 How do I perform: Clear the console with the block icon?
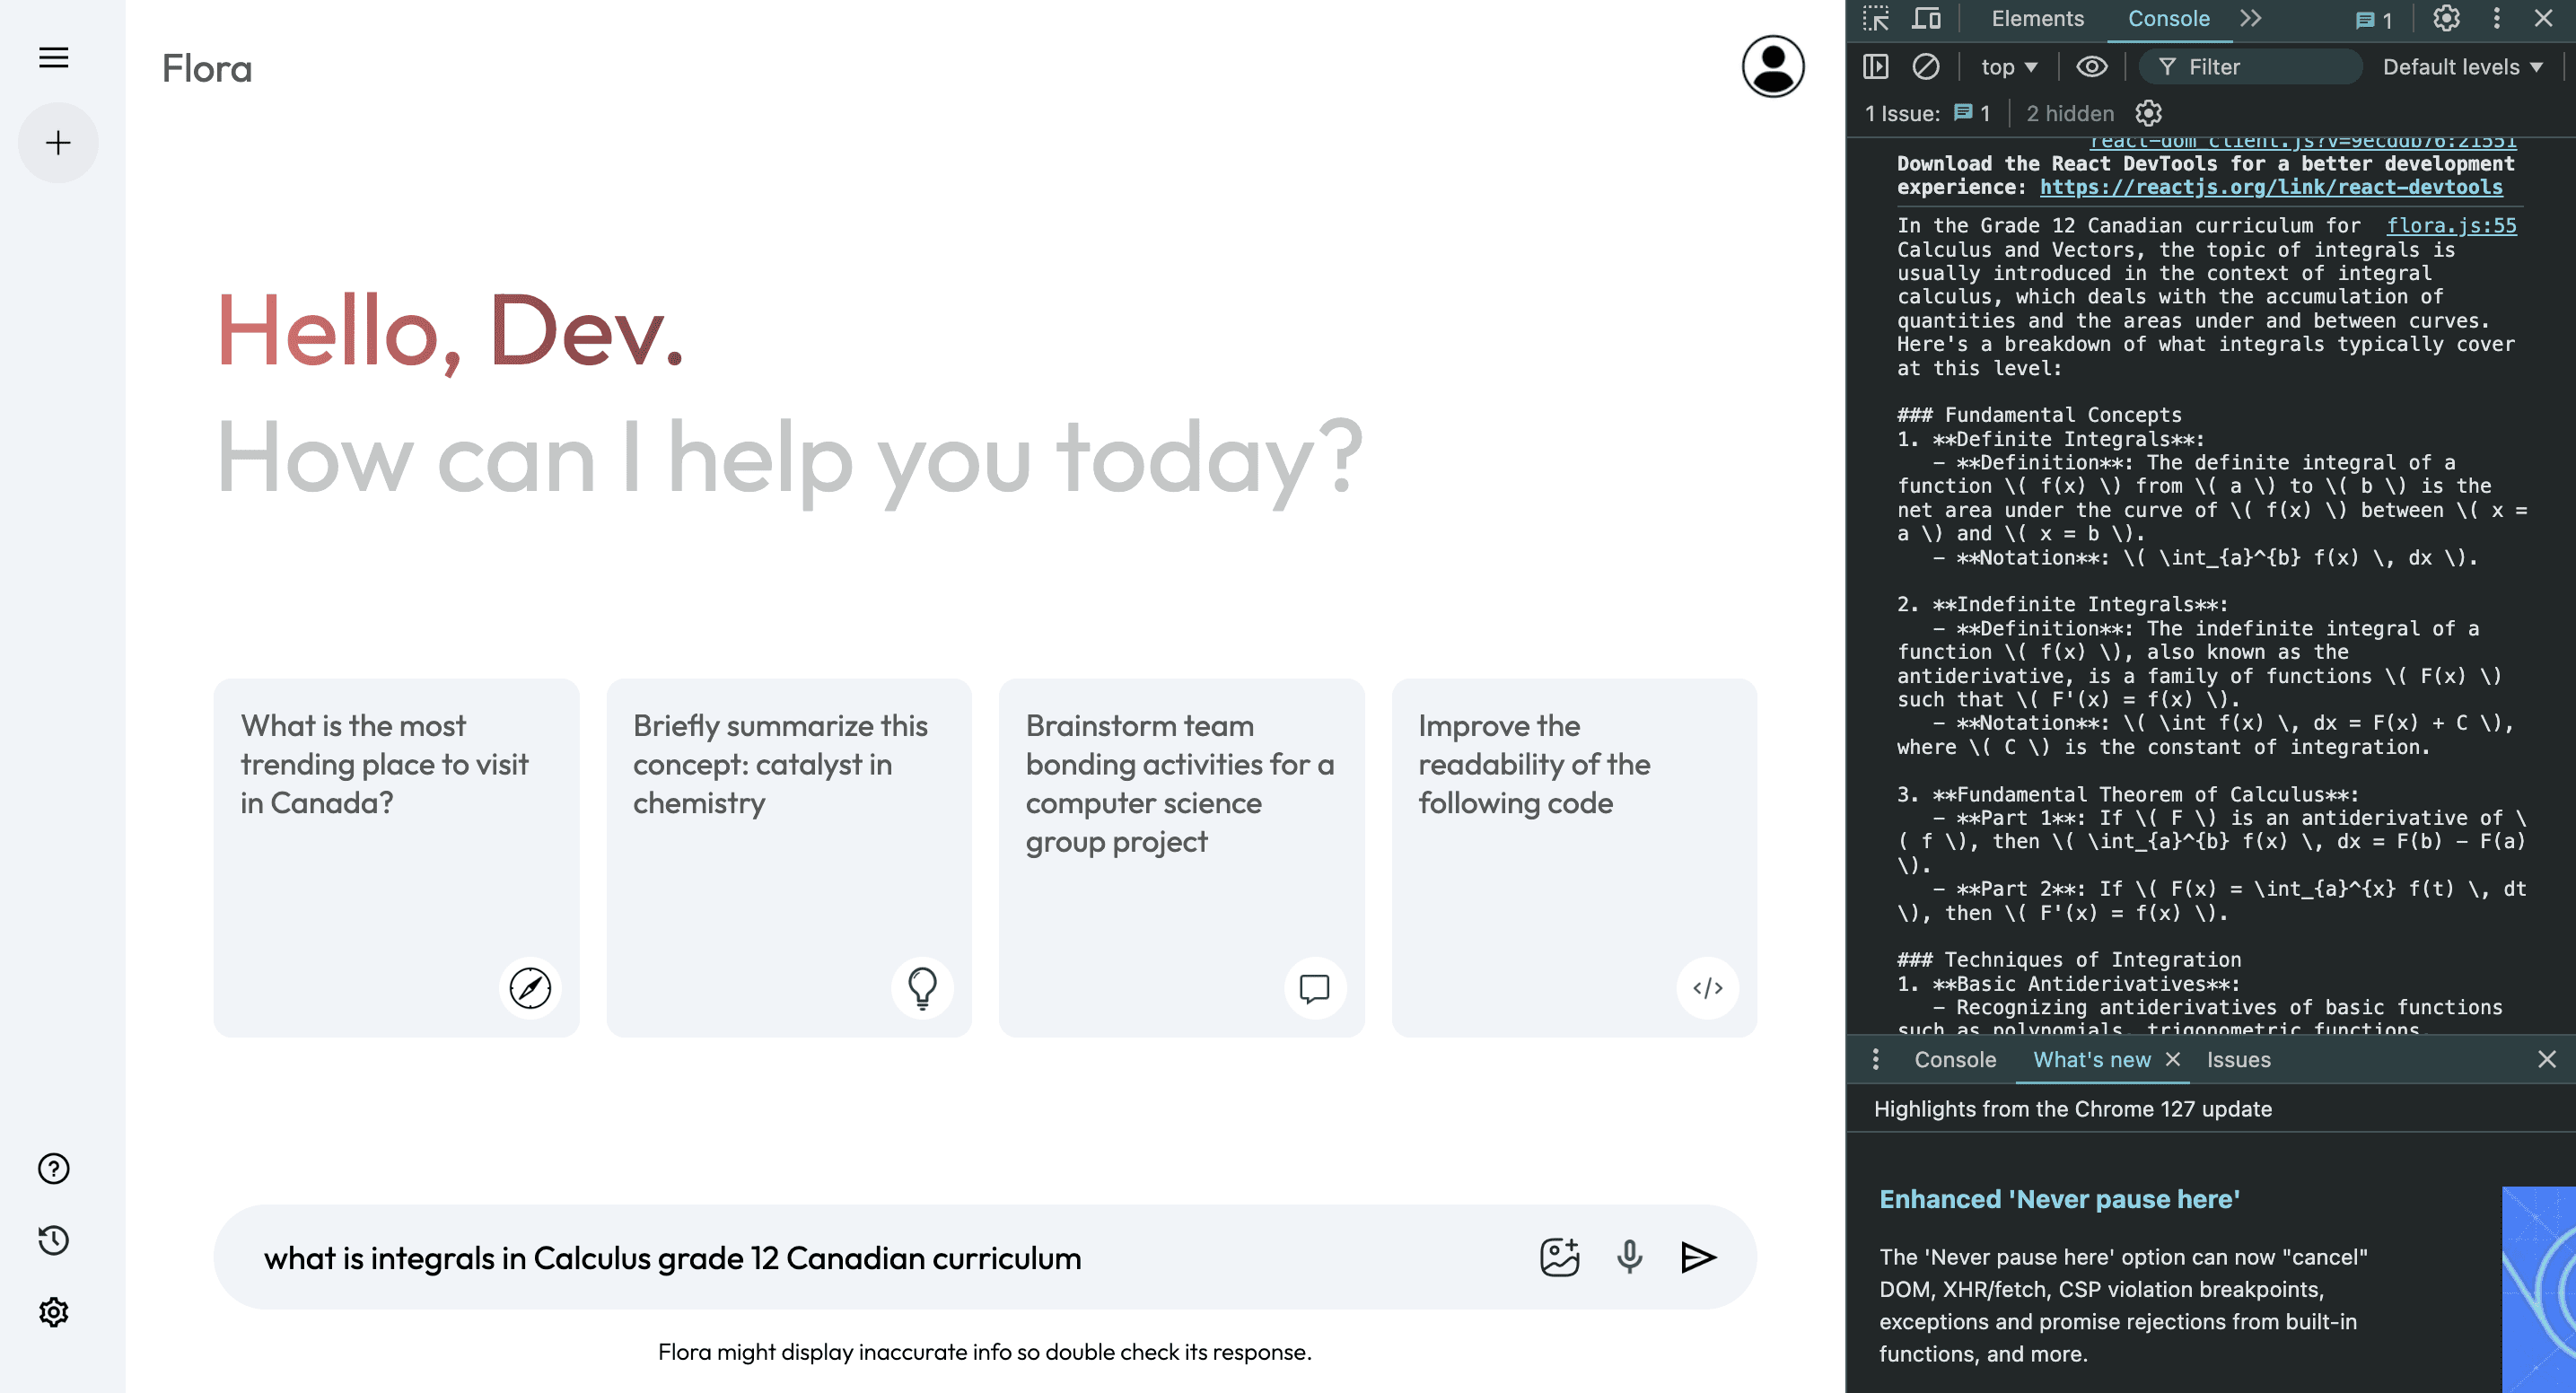[1925, 67]
